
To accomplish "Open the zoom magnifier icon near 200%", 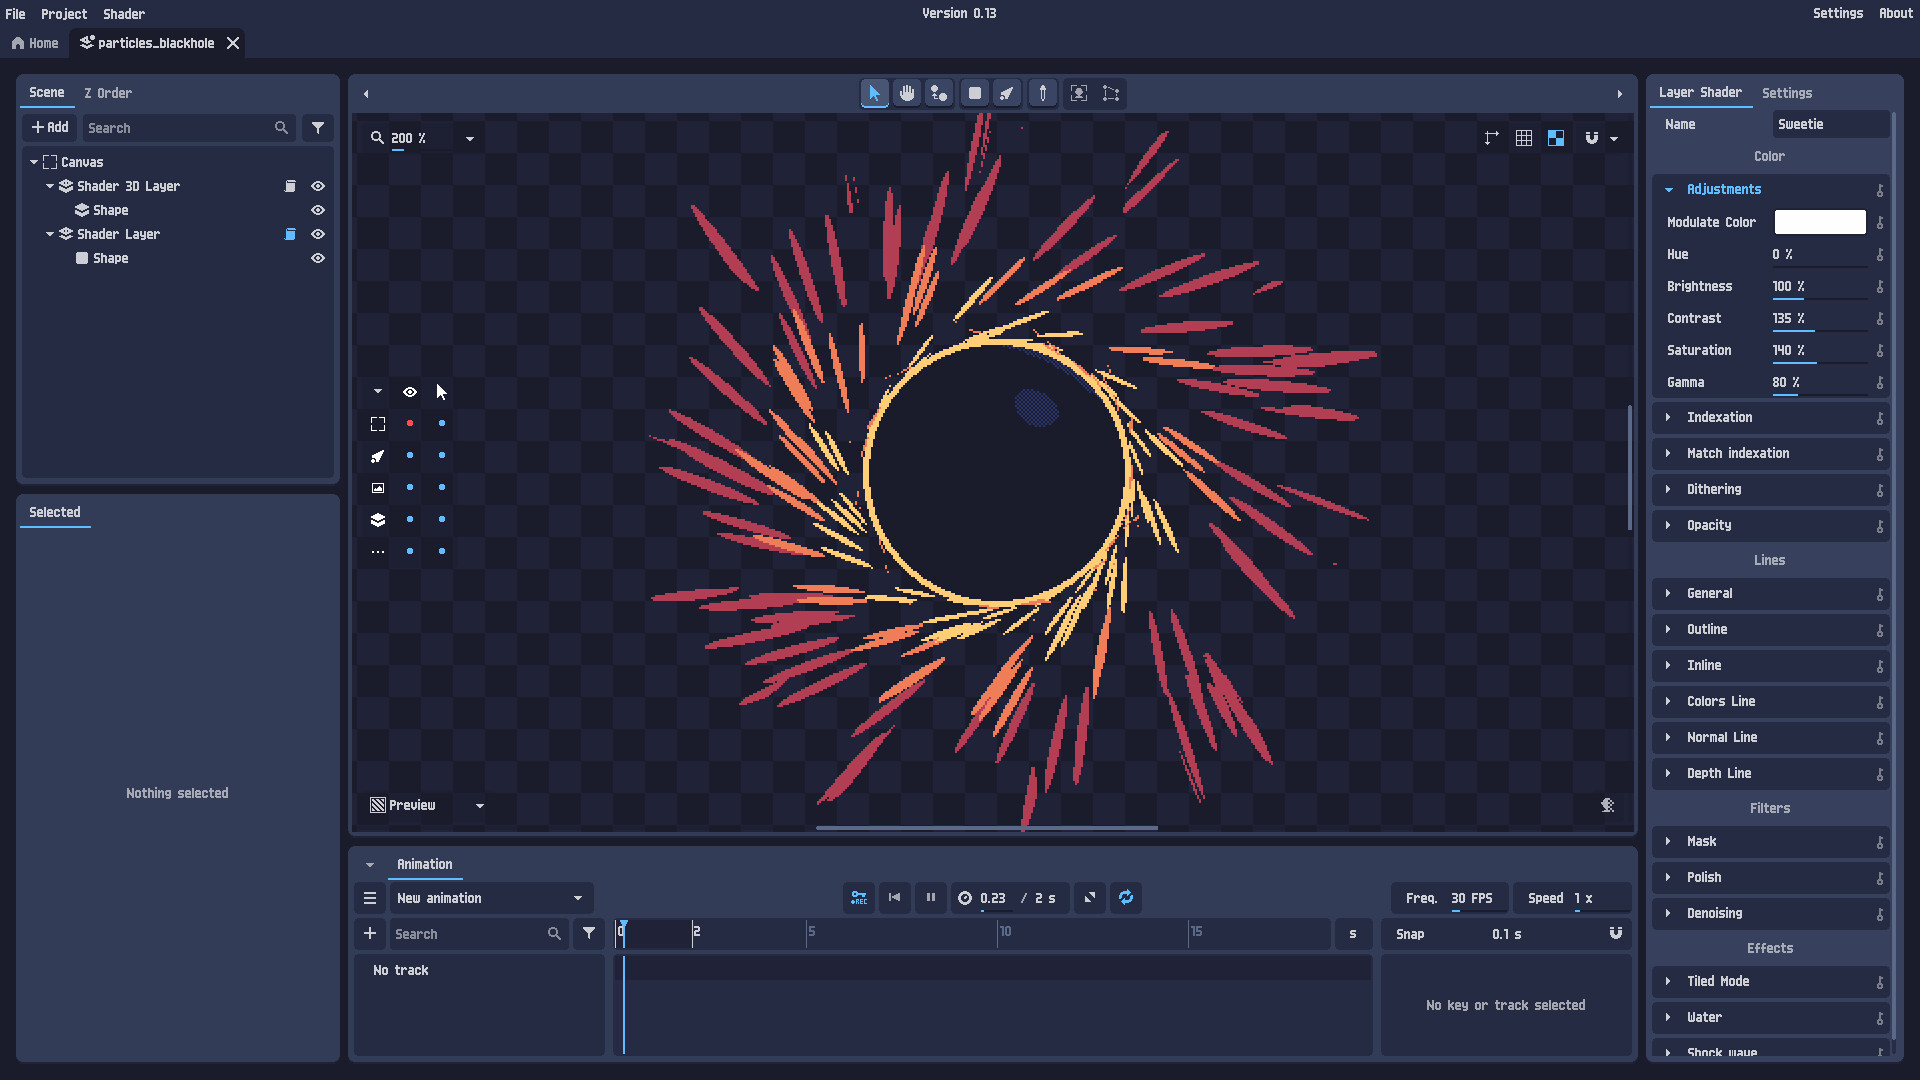I will 378,138.
